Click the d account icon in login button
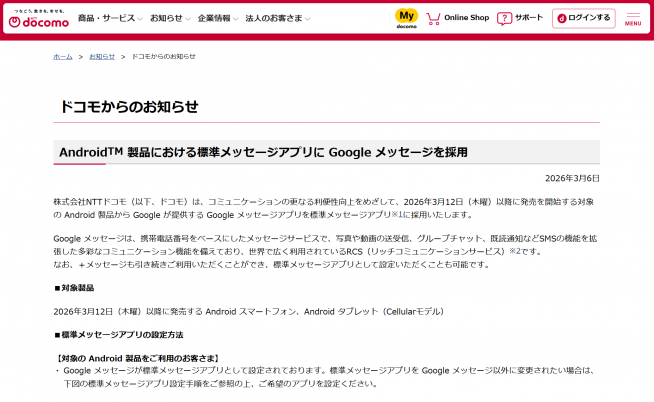Screen dimensions: 654x402 pyautogui.click(x=561, y=18)
